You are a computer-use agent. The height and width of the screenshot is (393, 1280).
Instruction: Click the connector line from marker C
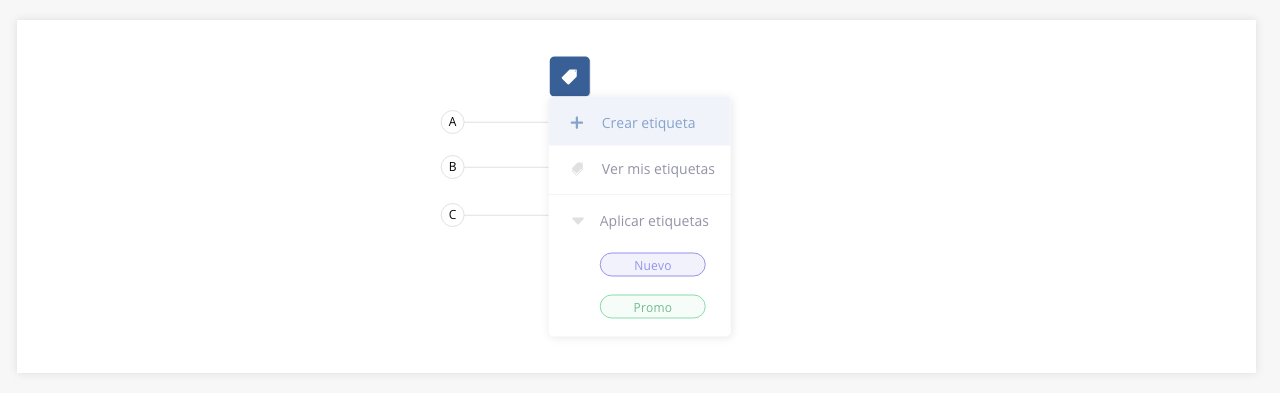coord(506,215)
